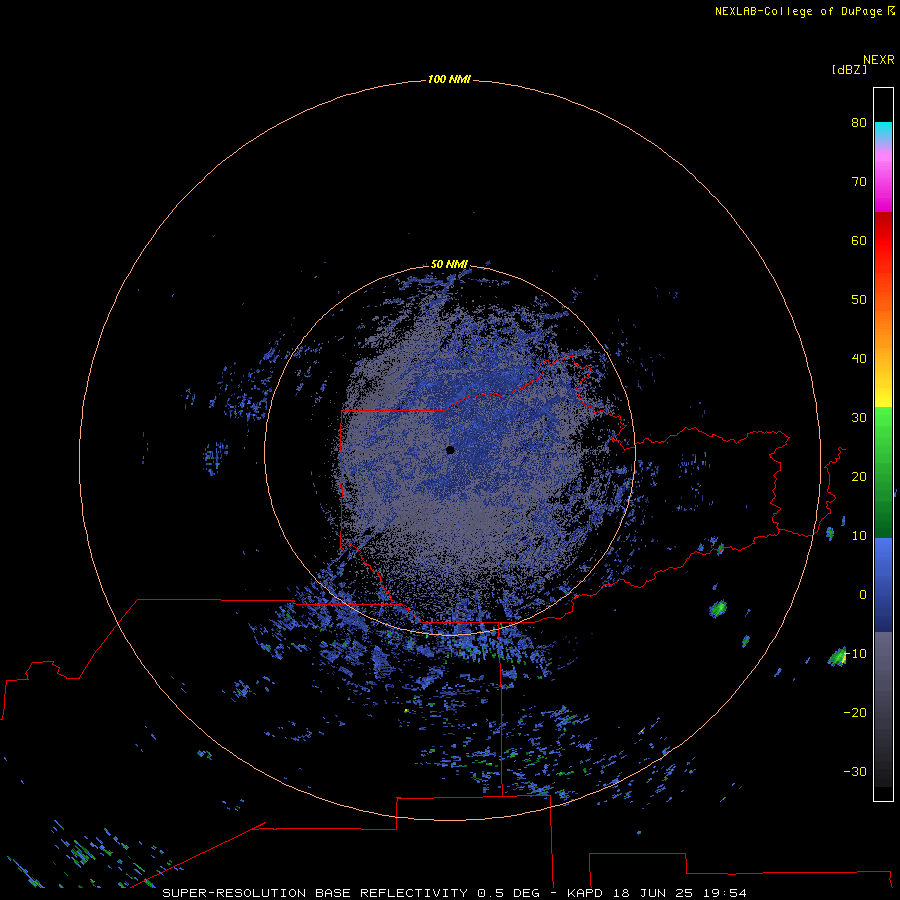Click the yellow band of color bar
The width and height of the screenshot is (900, 900).
tap(883, 396)
